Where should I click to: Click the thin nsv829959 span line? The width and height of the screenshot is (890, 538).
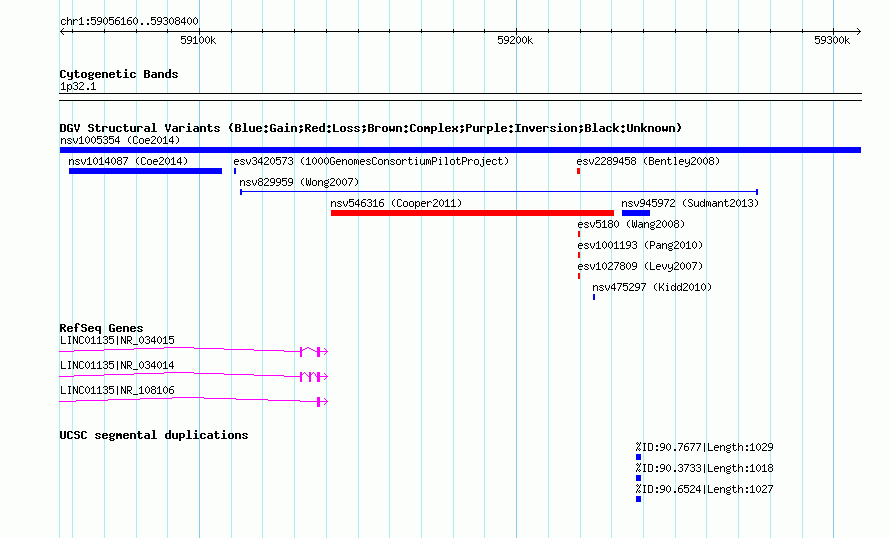[499, 192]
